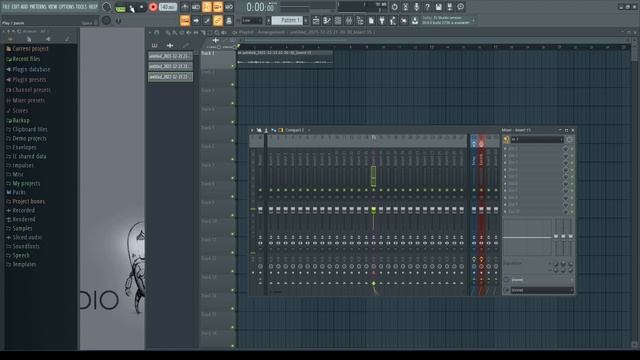Click the plug-shaped plugin picker icon
Image resolution: width=640 pixels, height=360 pixels.
(x=382, y=20)
